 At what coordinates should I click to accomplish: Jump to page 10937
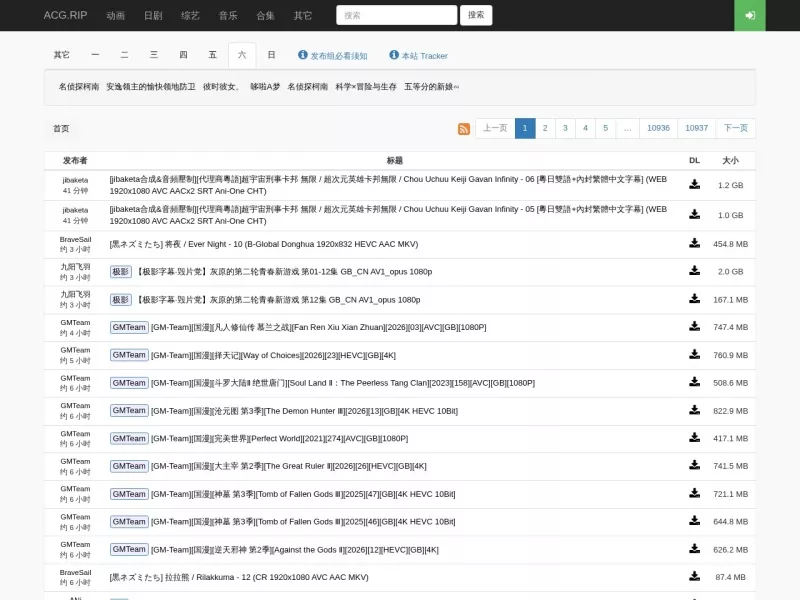pyautogui.click(x=696, y=128)
